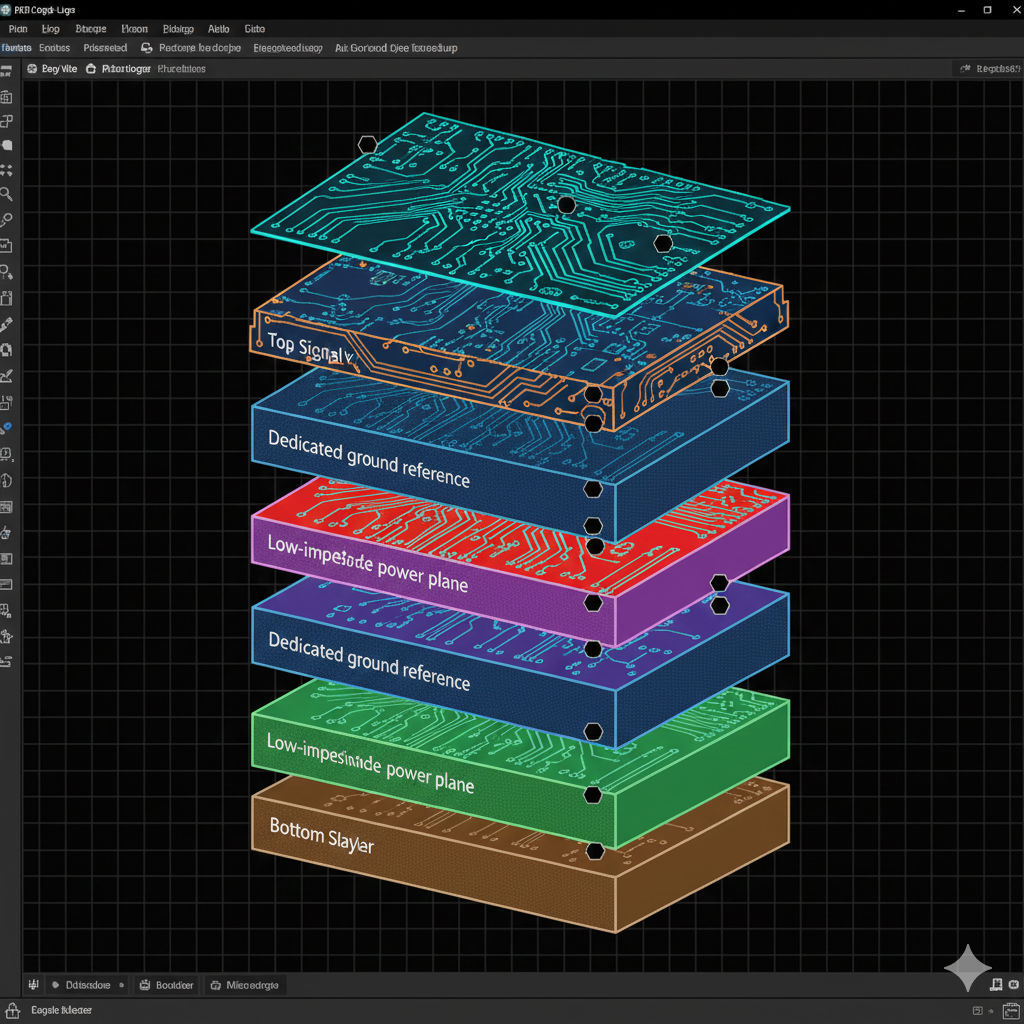Click the lock icon in the status bar

(12, 1010)
